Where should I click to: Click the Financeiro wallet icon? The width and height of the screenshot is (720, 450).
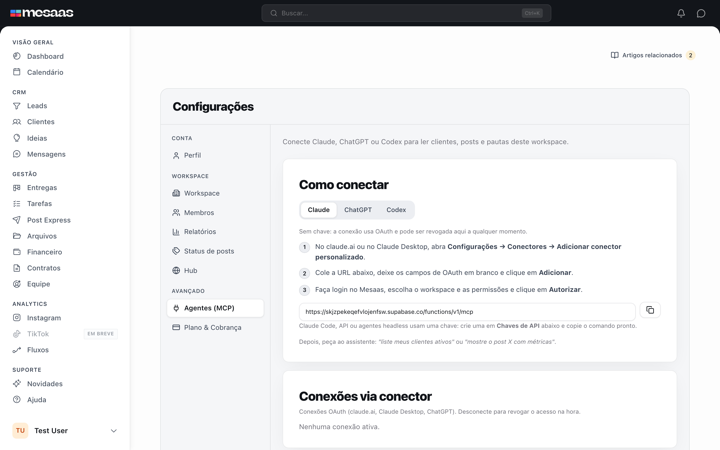pyautogui.click(x=17, y=252)
